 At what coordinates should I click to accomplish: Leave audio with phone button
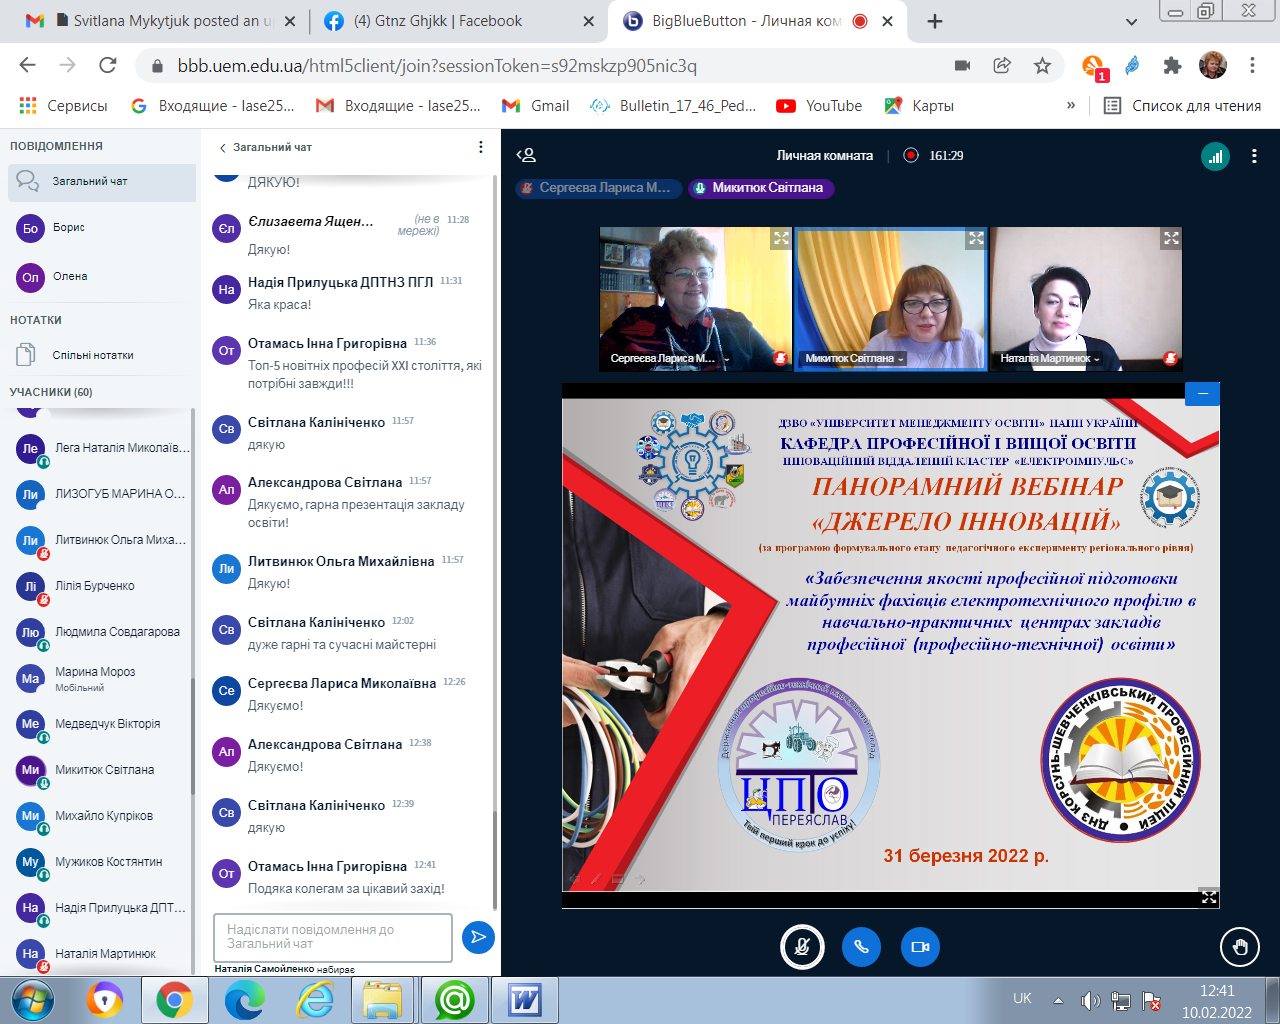(x=861, y=947)
